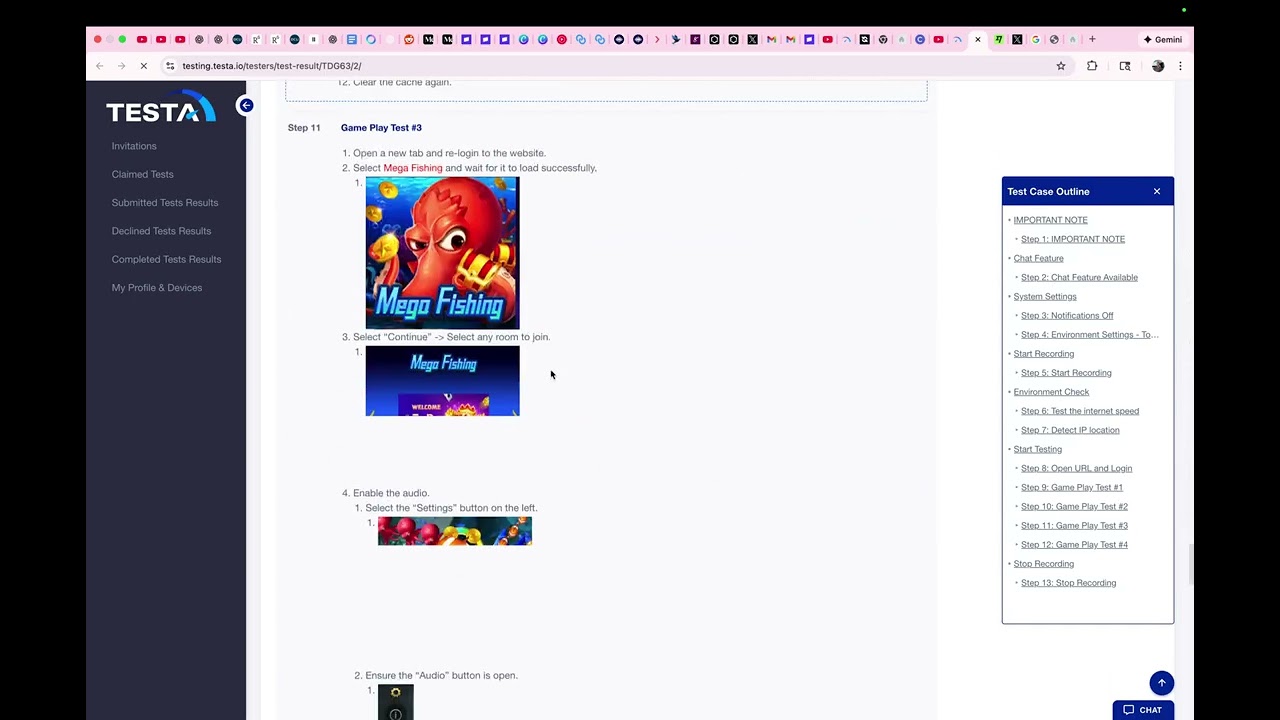Click the TESTA logo

[161, 108]
